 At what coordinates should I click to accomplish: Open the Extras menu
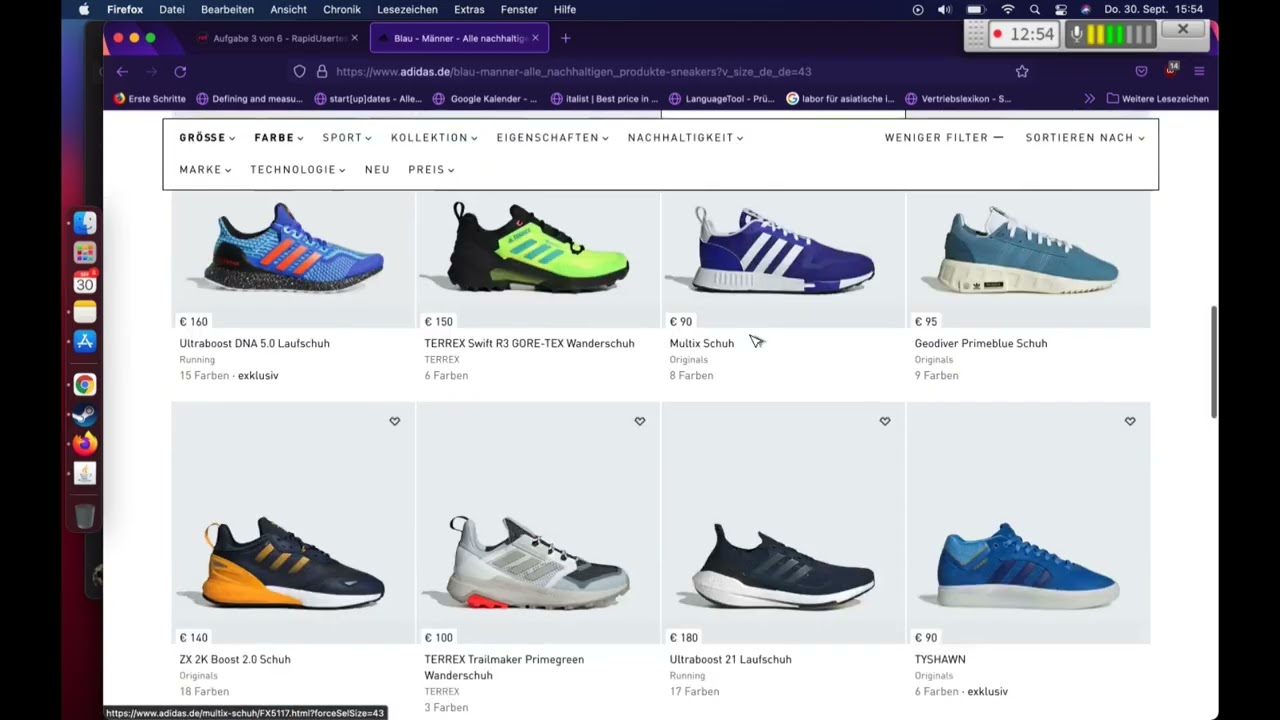point(469,9)
